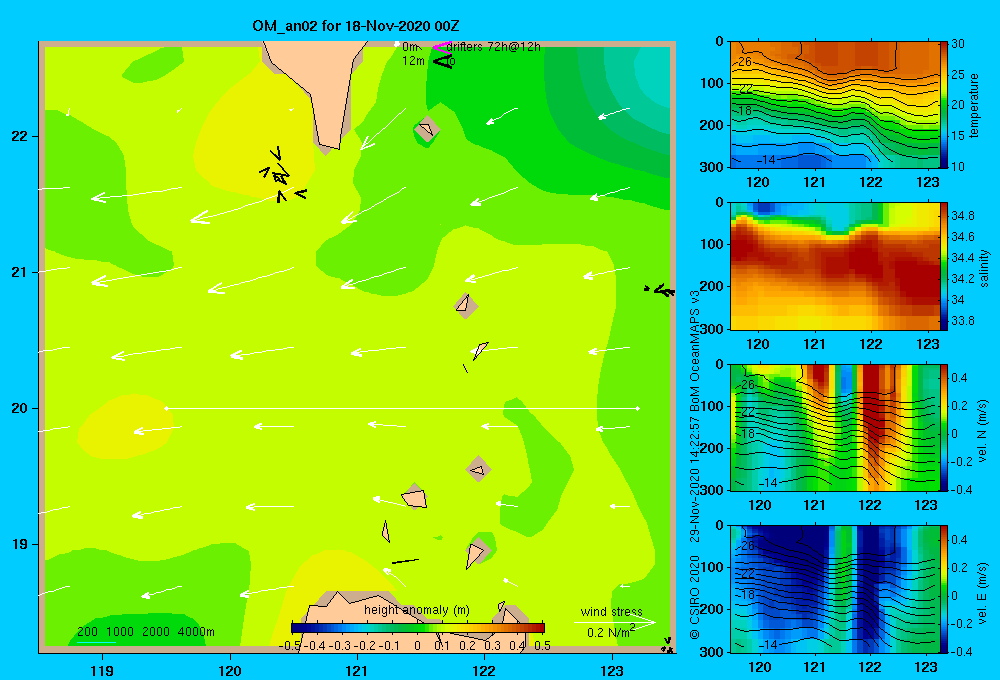Click the 'height anomaly (m)' label
1000x680 pixels.
(x=416, y=610)
